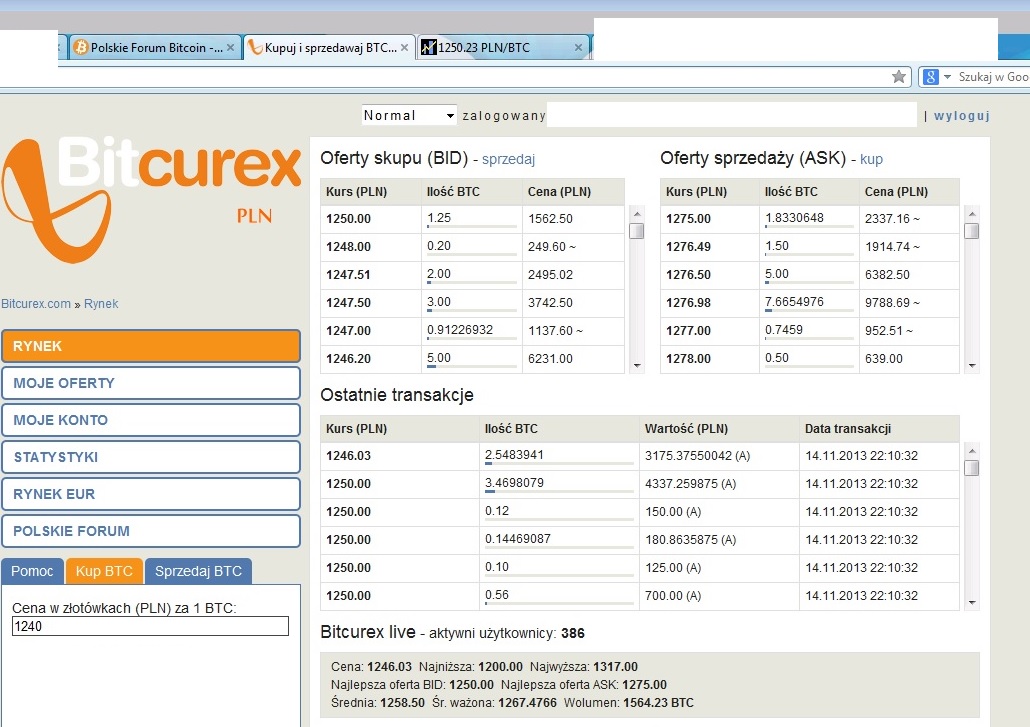The height and width of the screenshot is (727, 1030).
Task: Open POLSKIE FORUM menu item
Action: pos(151,531)
